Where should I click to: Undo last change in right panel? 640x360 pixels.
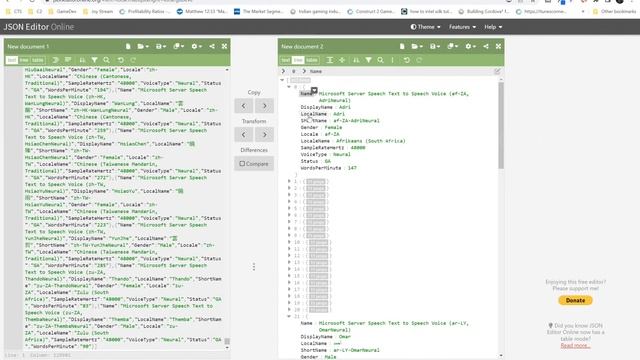407,60
